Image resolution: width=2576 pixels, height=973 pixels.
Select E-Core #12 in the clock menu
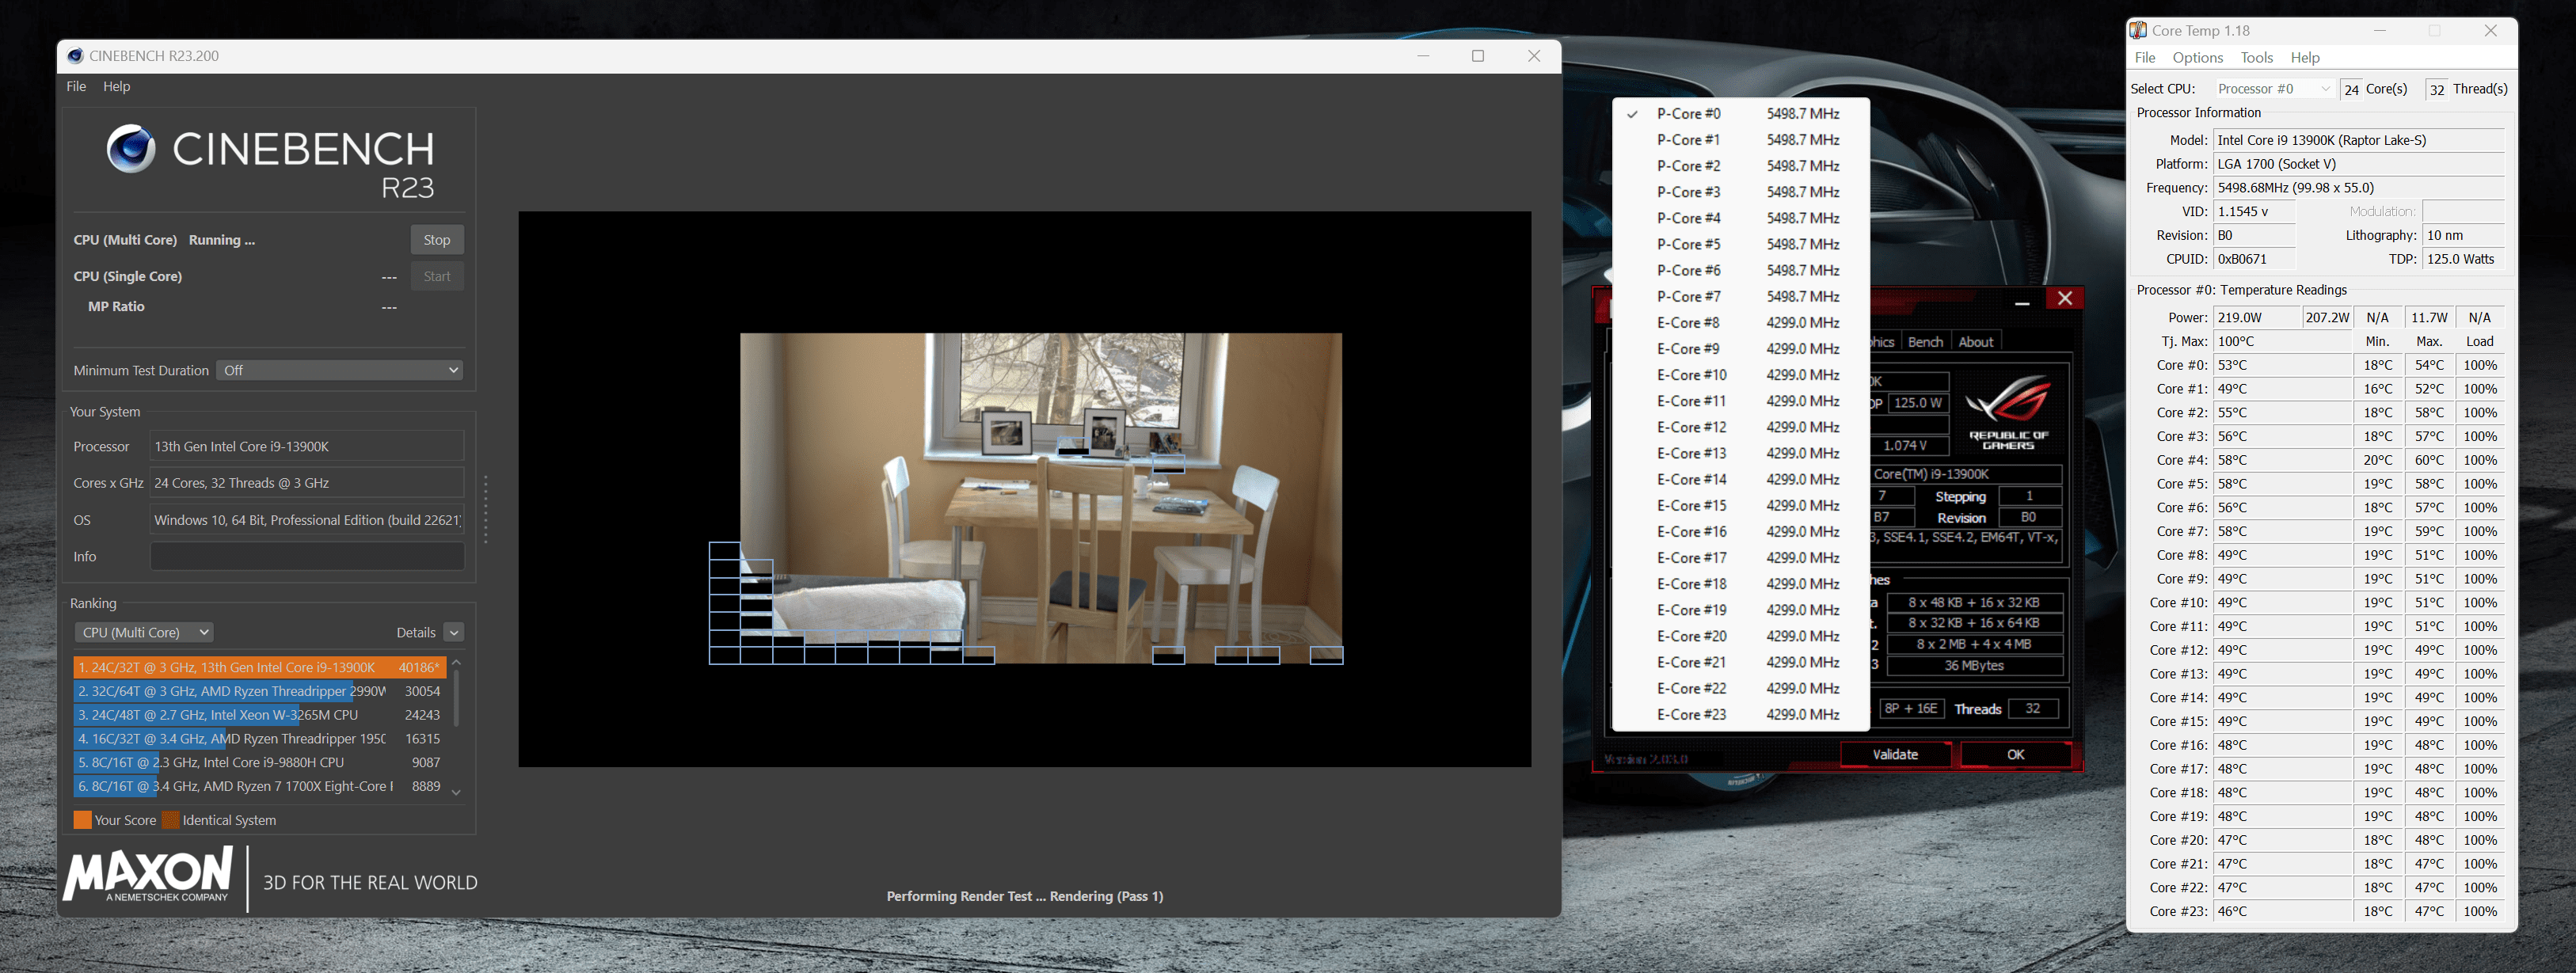1740,427
